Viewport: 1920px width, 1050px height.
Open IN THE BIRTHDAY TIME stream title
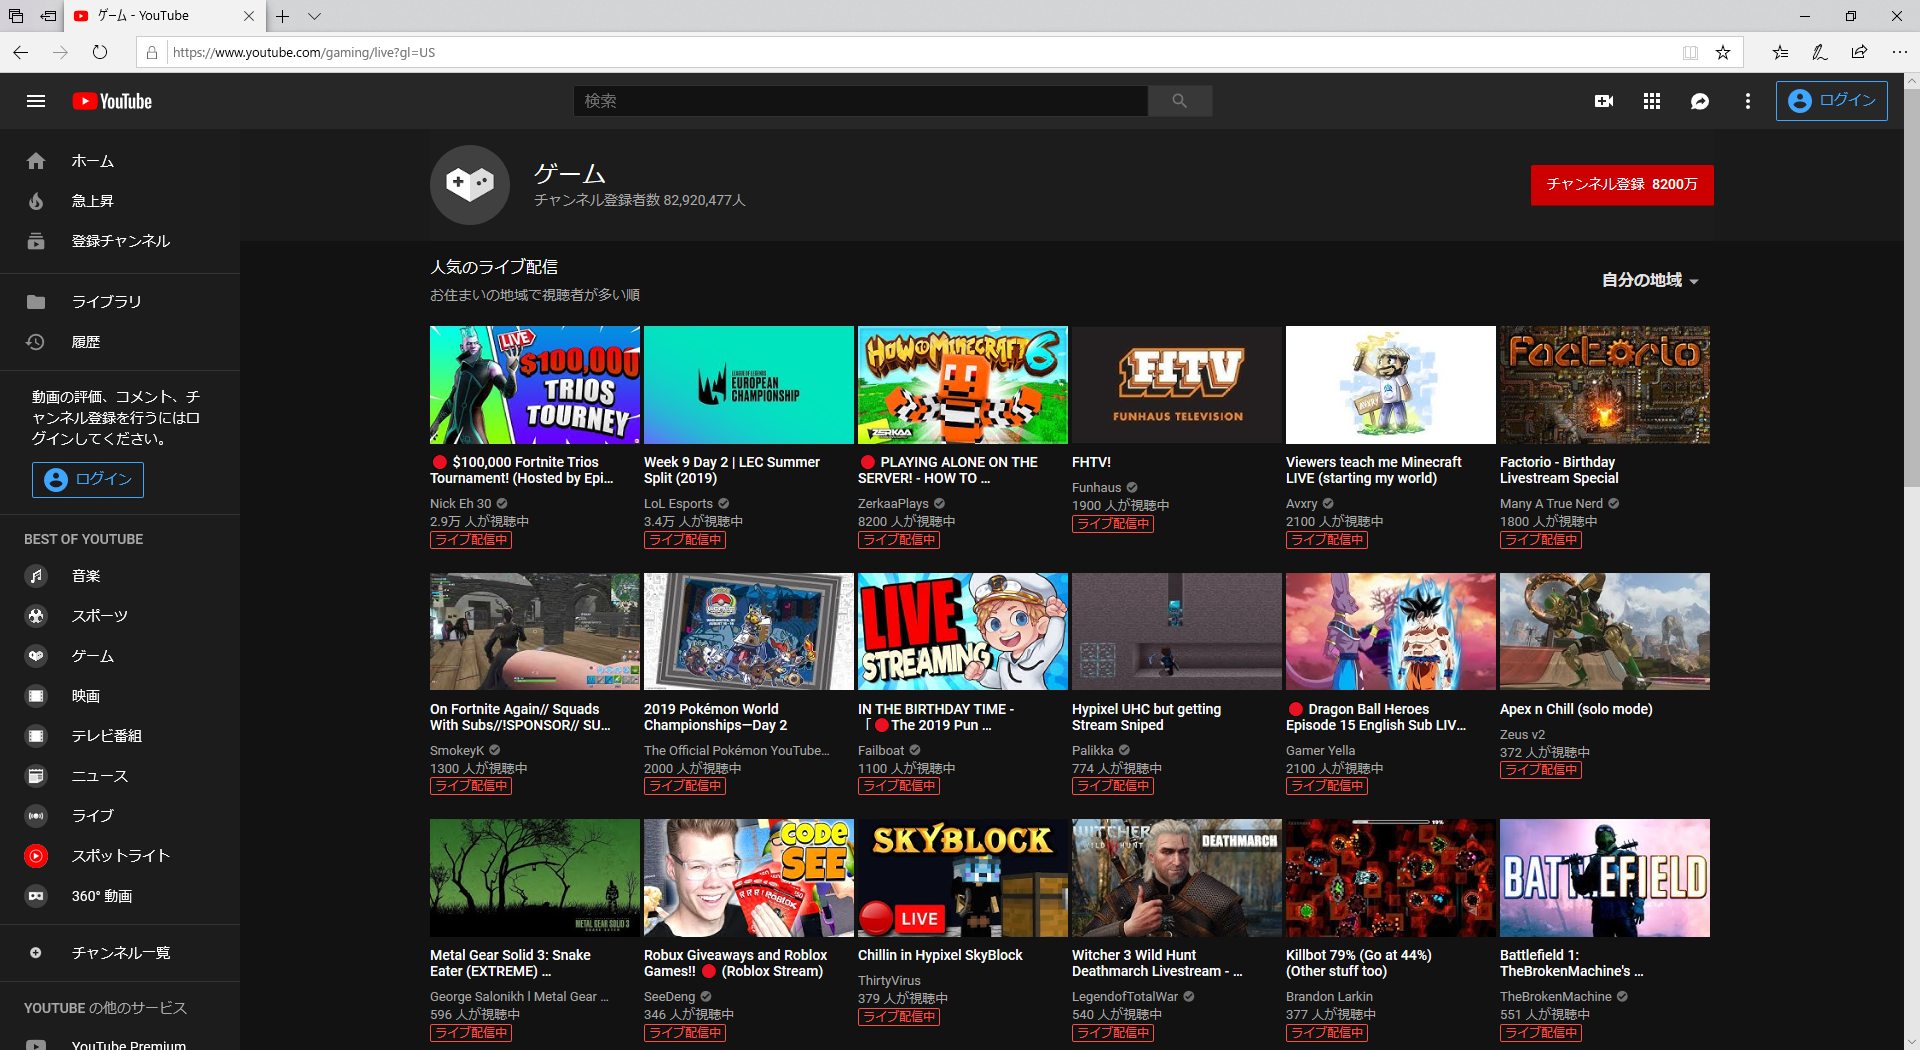[x=936, y=717]
